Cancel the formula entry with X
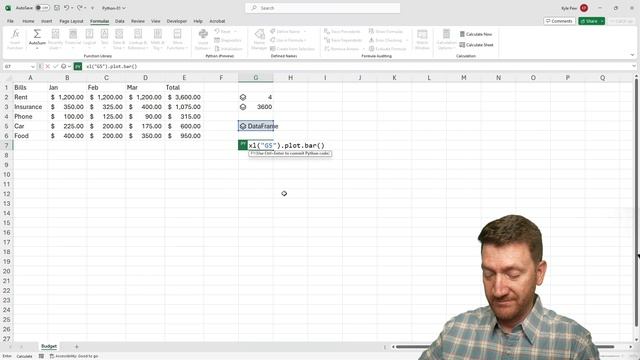Image resolution: width=640 pixels, height=360 pixels. (x=47, y=66)
